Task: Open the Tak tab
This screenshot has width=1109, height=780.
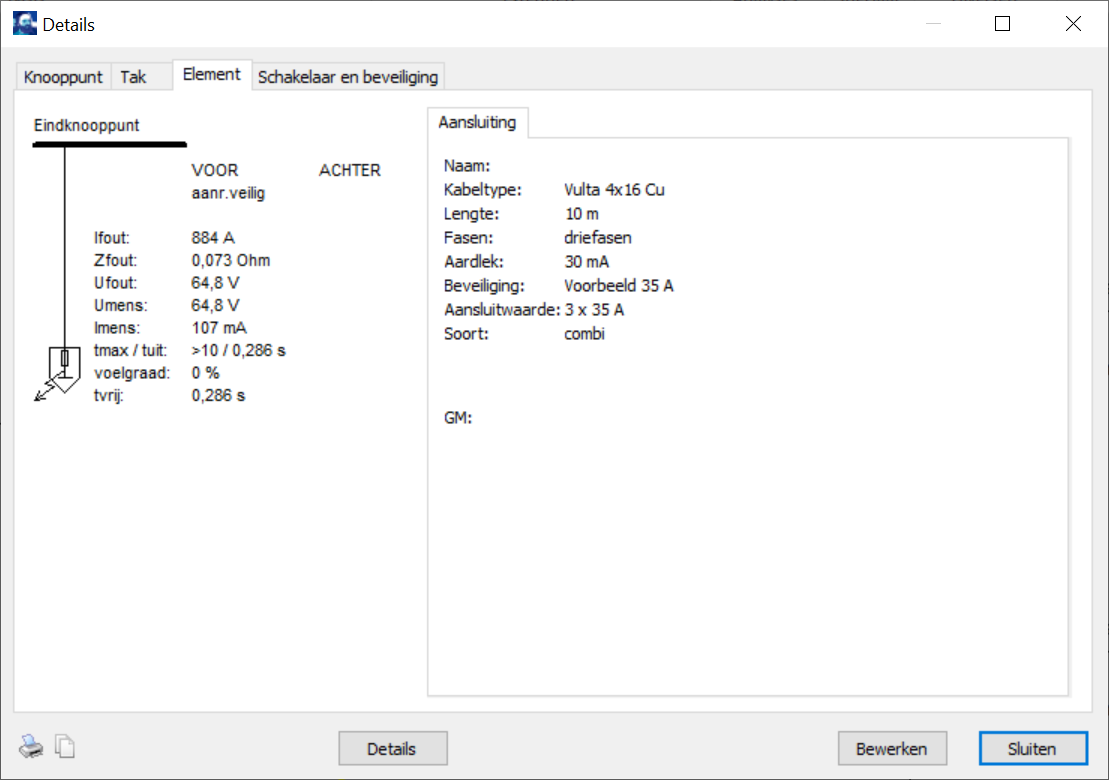Action: pyautogui.click(x=133, y=77)
